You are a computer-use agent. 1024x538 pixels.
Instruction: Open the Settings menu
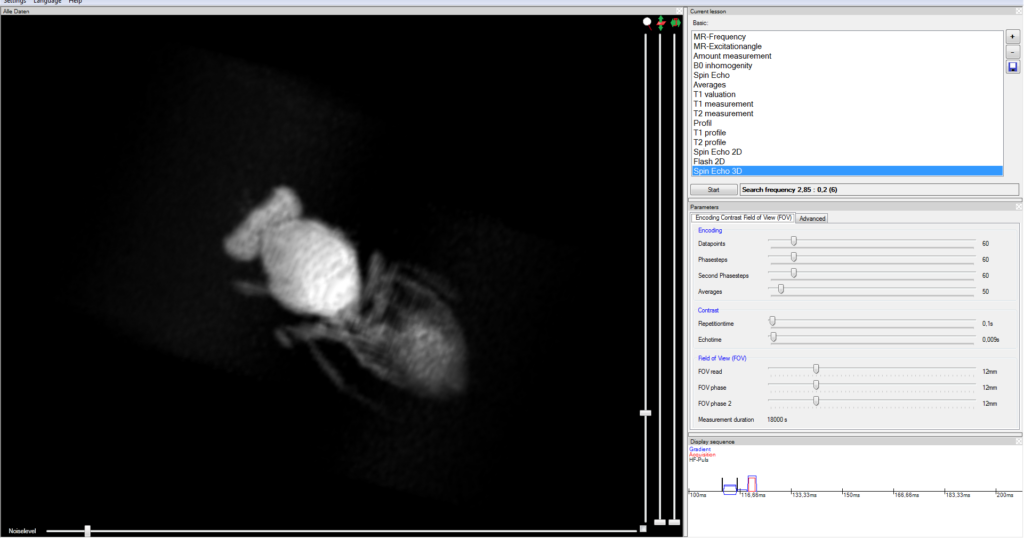14,3
